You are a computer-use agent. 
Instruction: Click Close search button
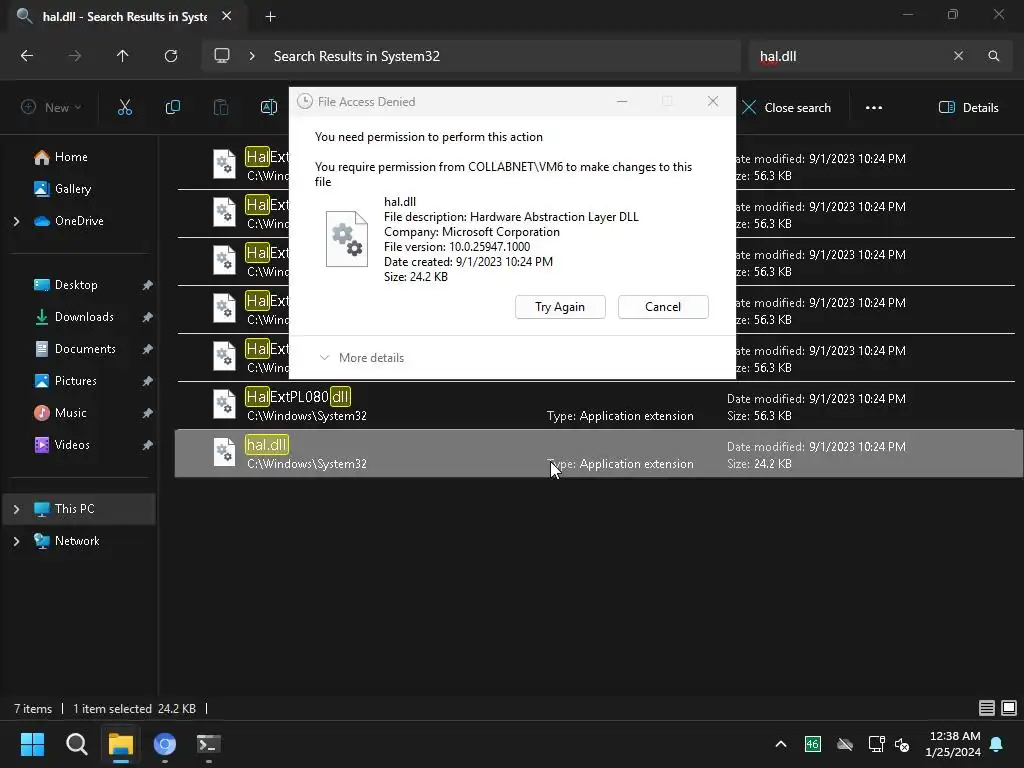point(786,108)
